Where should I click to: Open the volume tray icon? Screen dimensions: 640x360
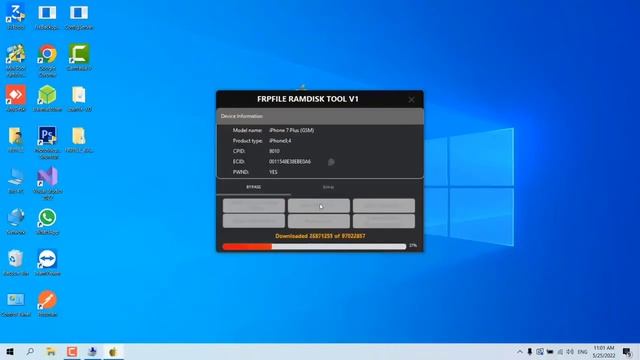coord(570,351)
